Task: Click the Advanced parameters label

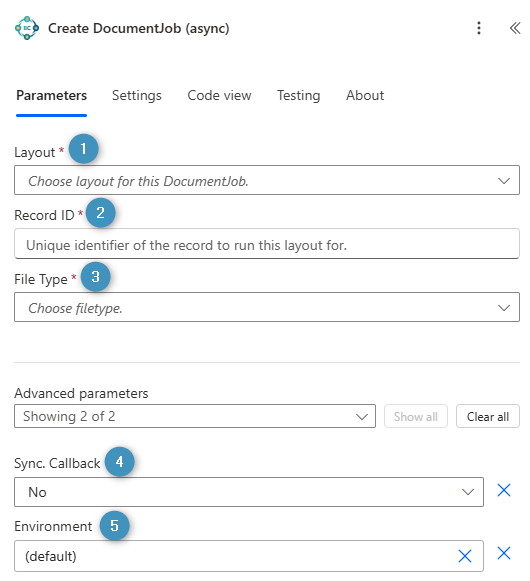Action: tap(81, 393)
